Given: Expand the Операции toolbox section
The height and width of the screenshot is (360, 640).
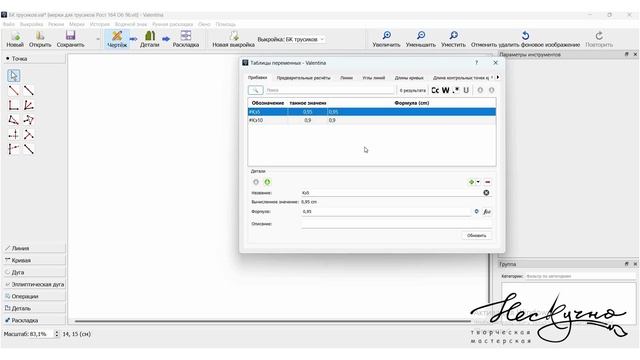Looking at the screenshot, I should [34, 296].
